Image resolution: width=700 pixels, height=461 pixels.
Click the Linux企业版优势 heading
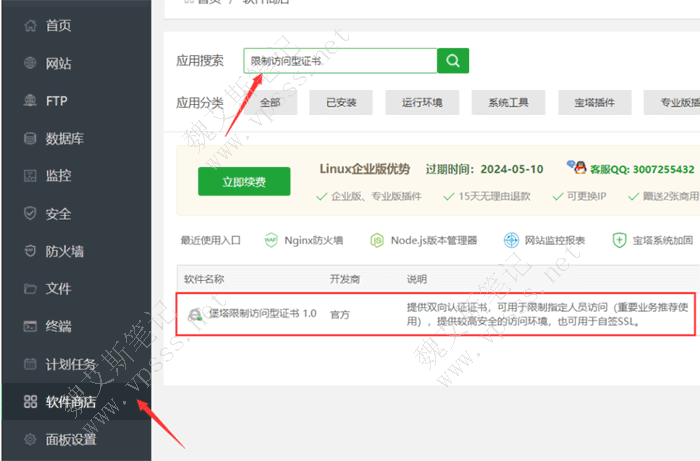tap(364, 169)
